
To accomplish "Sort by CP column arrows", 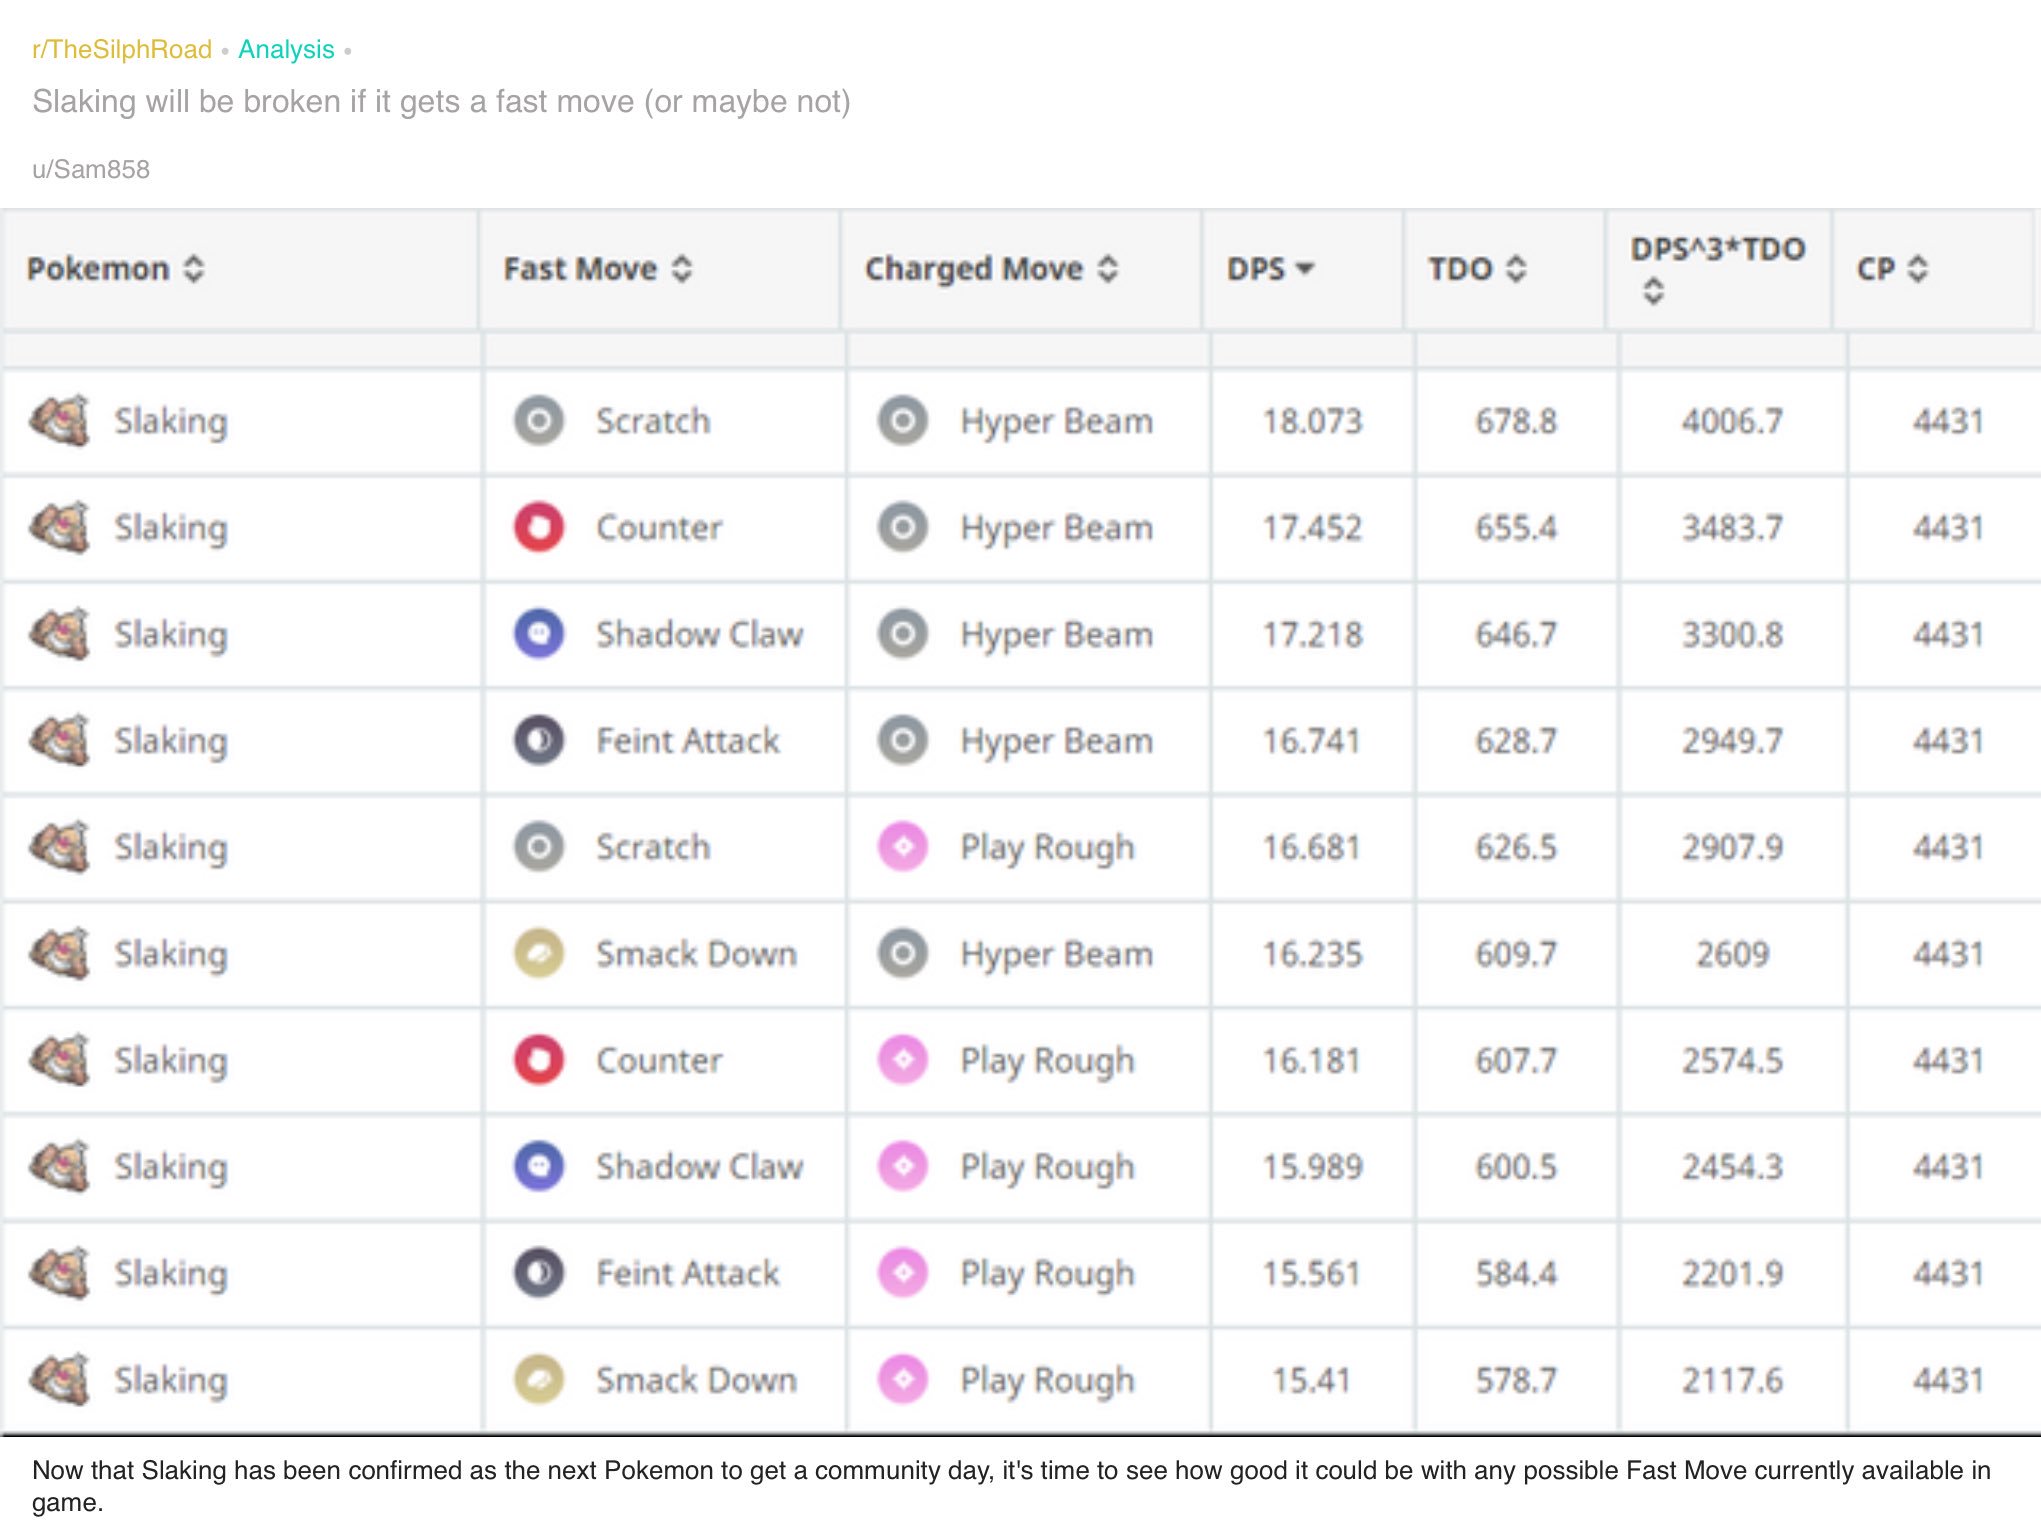I will [1917, 269].
